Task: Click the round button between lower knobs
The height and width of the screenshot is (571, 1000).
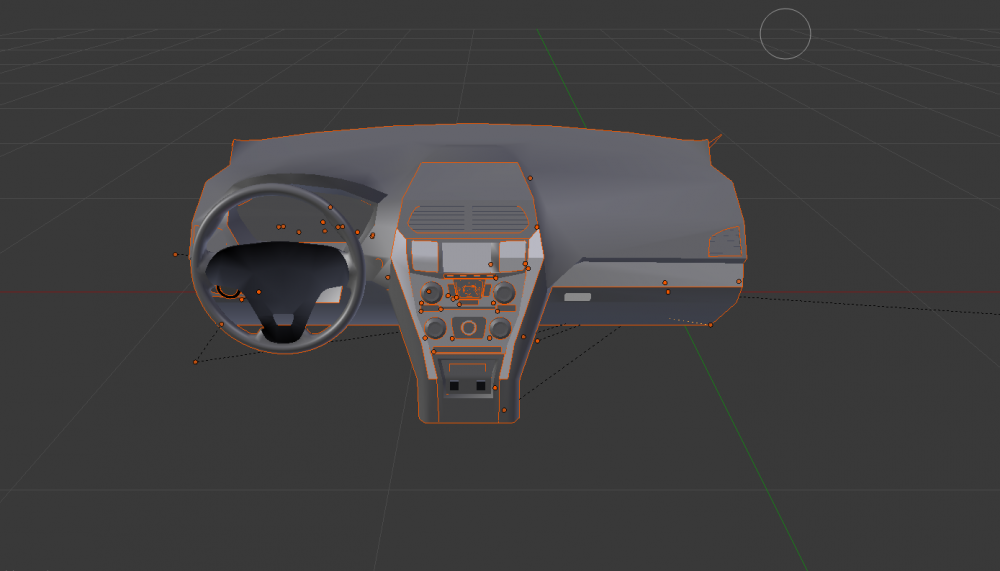Action: (468, 328)
